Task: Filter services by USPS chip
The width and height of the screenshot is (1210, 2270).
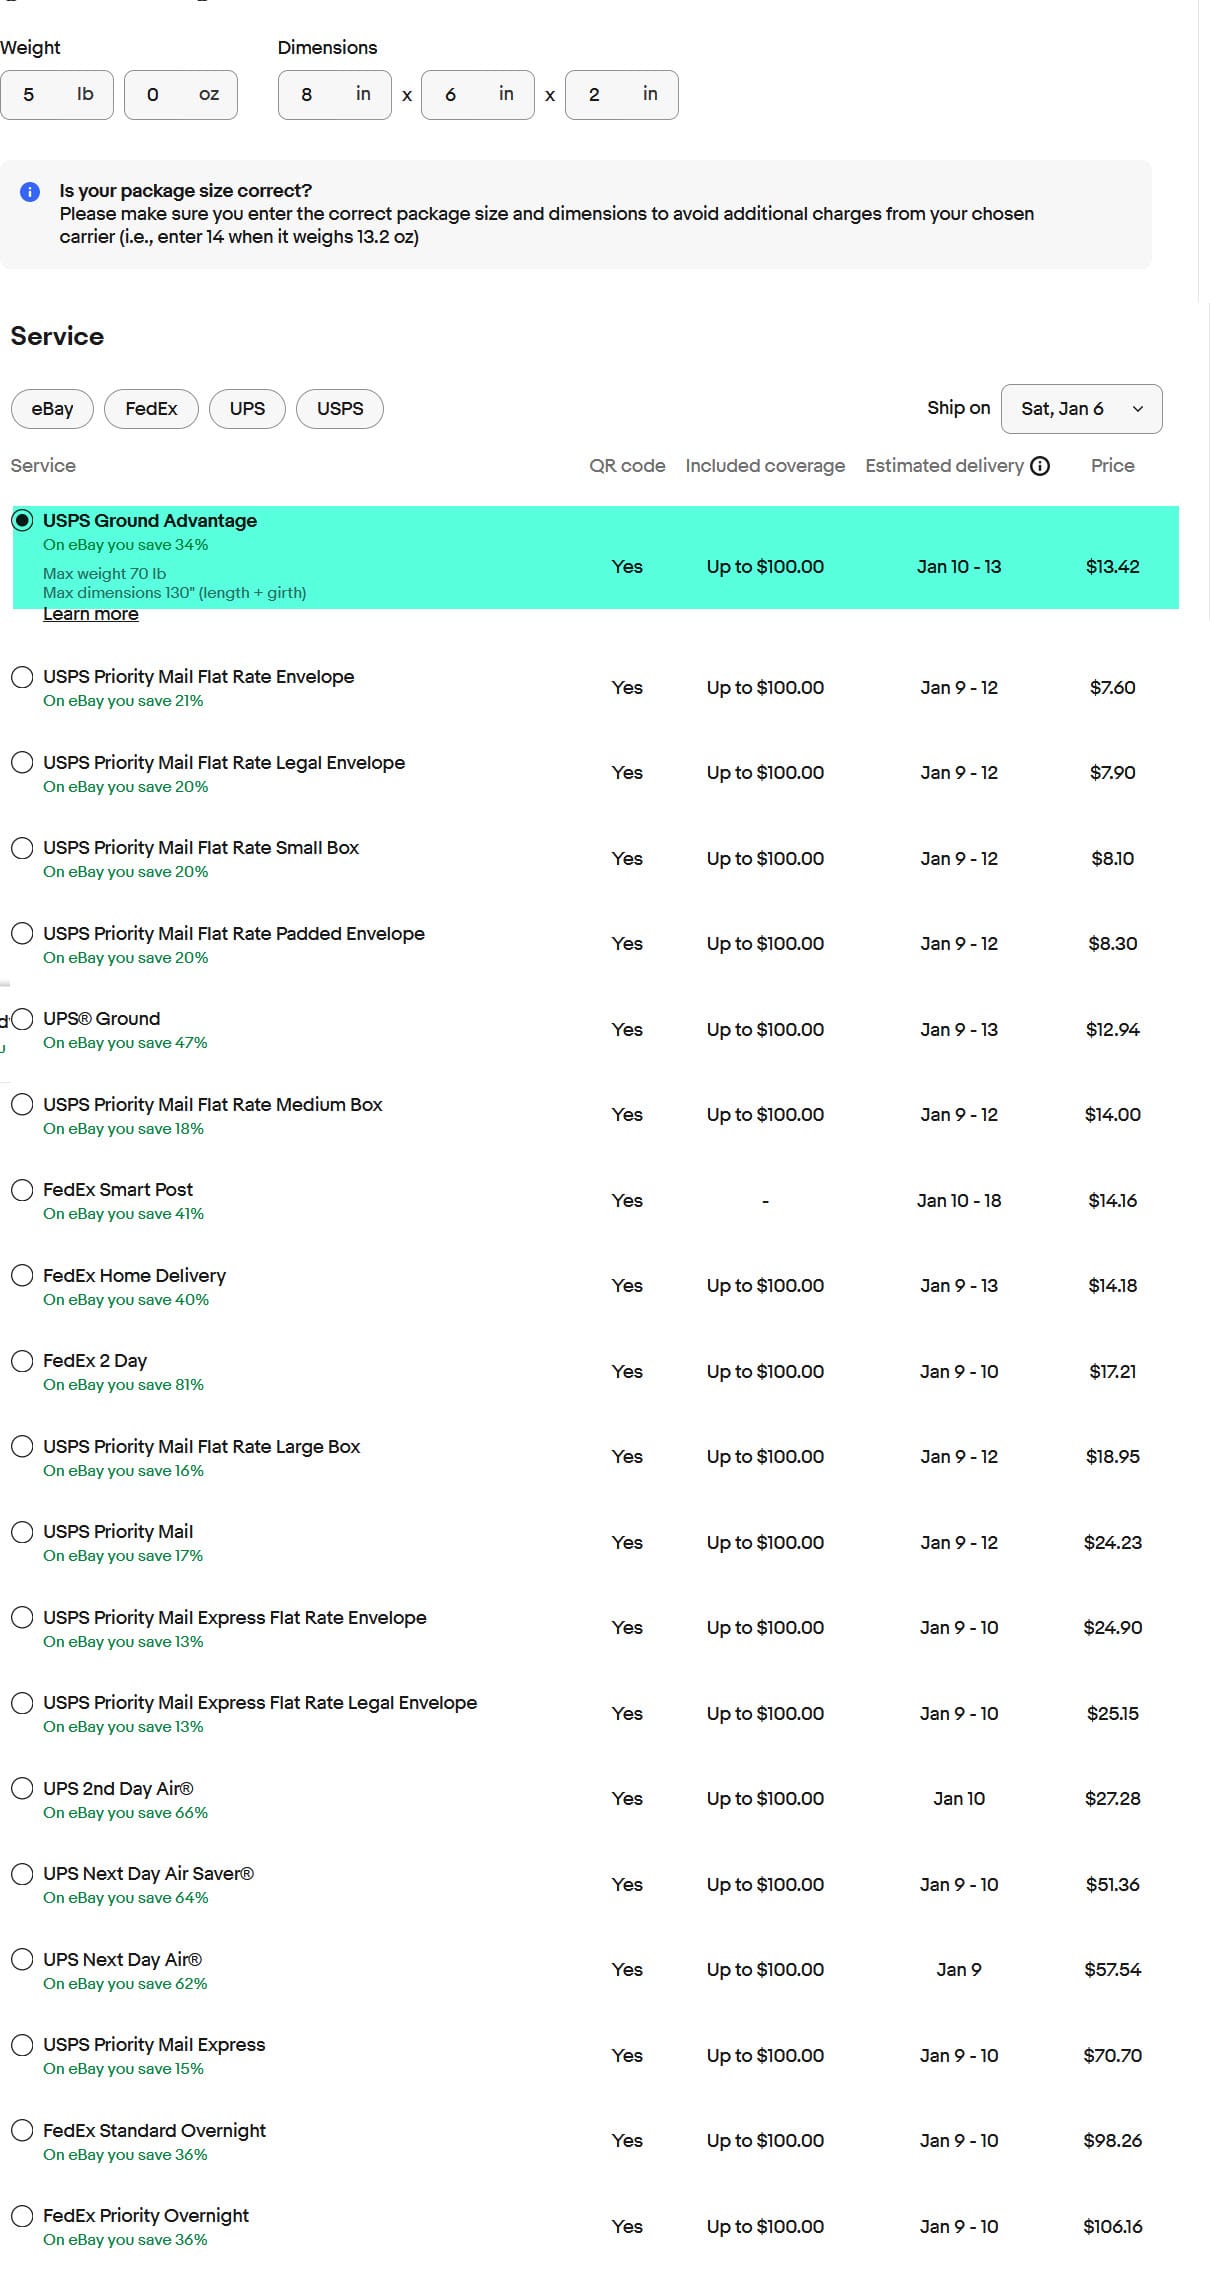Action: tap(340, 409)
